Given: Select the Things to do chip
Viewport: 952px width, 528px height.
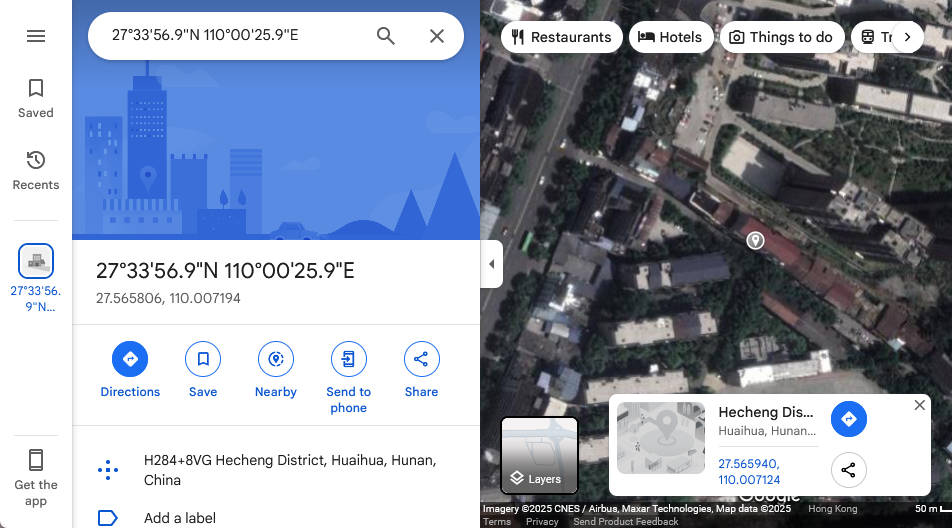Looking at the screenshot, I should tap(780, 37).
